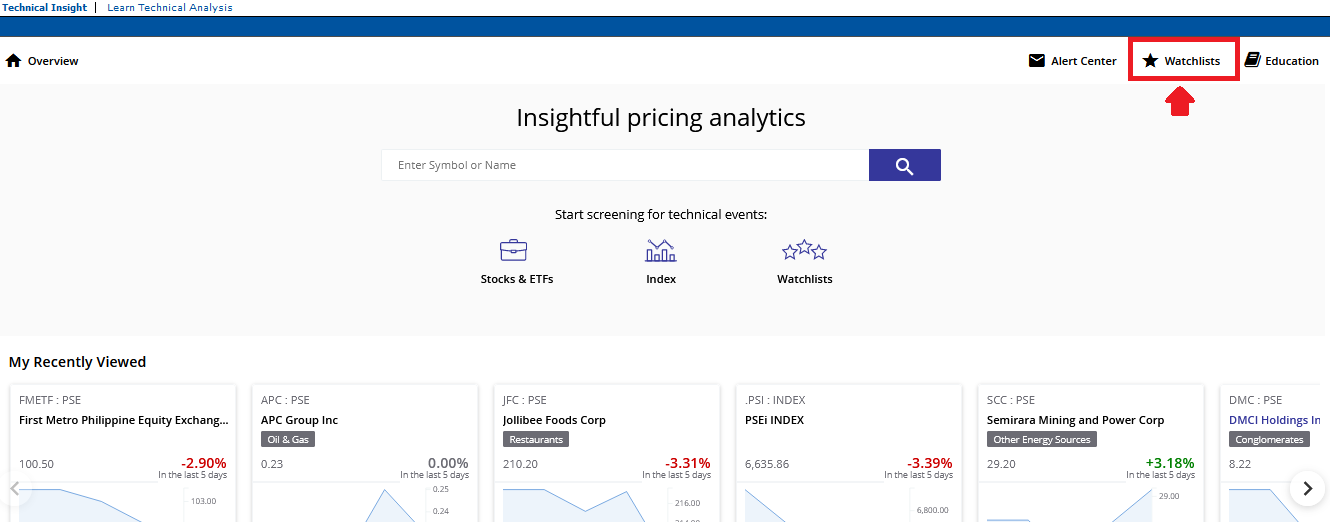The width and height of the screenshot is (1330, 522).
Task: Click Watchlists label under screening options
Action: 805,279
